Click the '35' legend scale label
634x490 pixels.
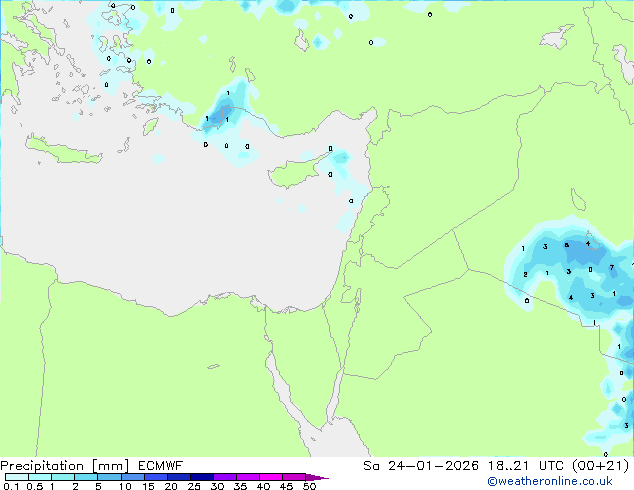[x=240, y=486]
